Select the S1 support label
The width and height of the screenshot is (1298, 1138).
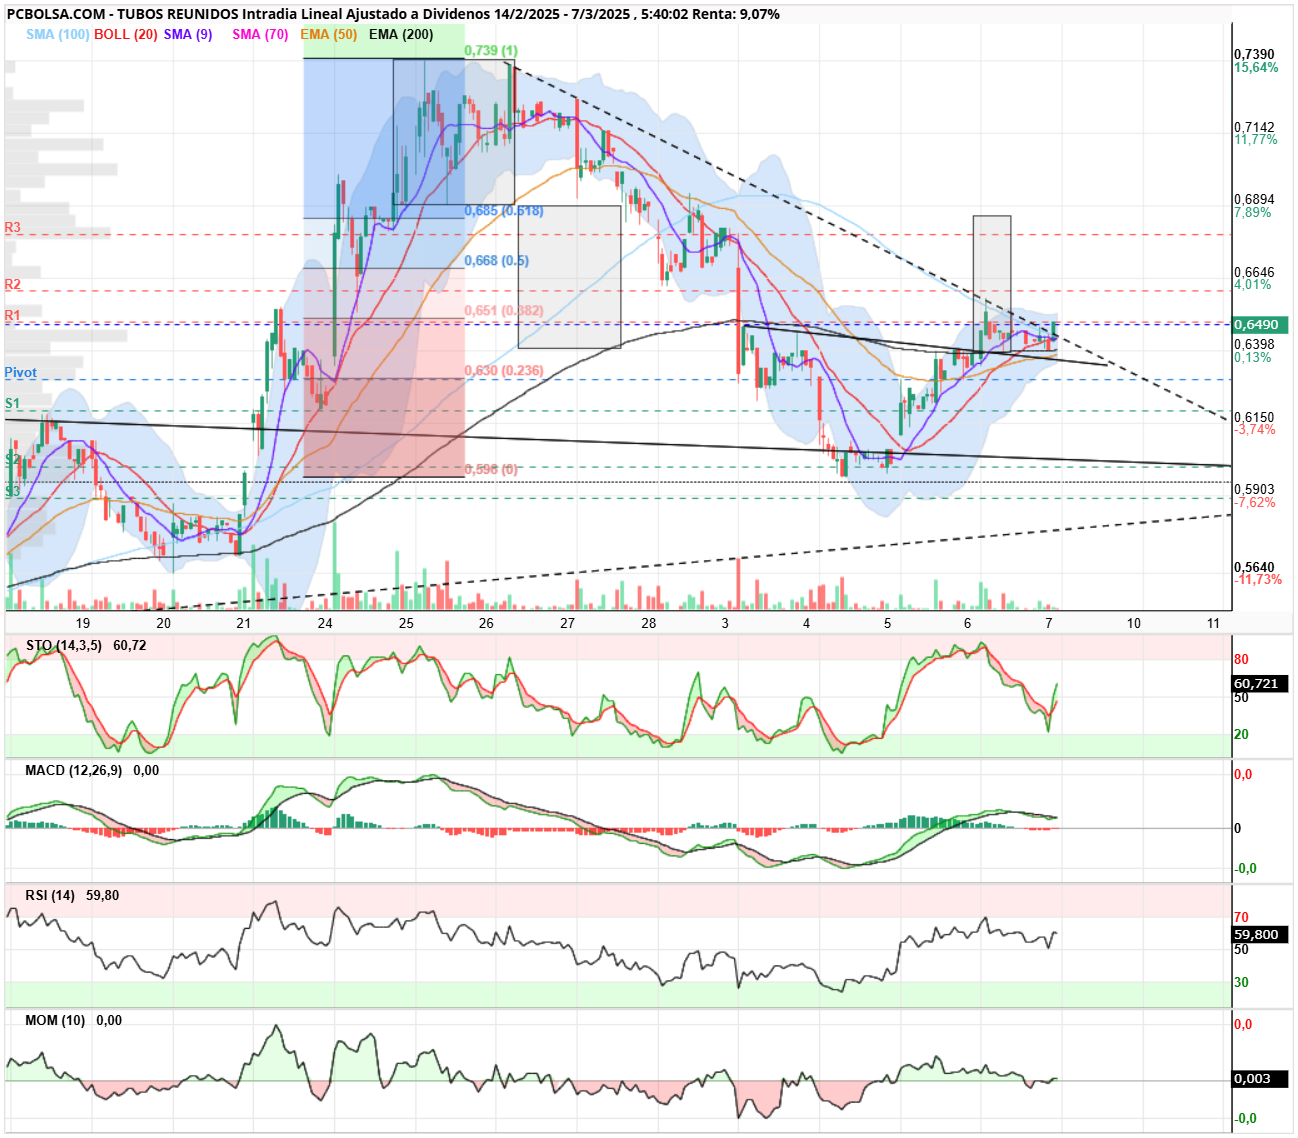(12, 403)
